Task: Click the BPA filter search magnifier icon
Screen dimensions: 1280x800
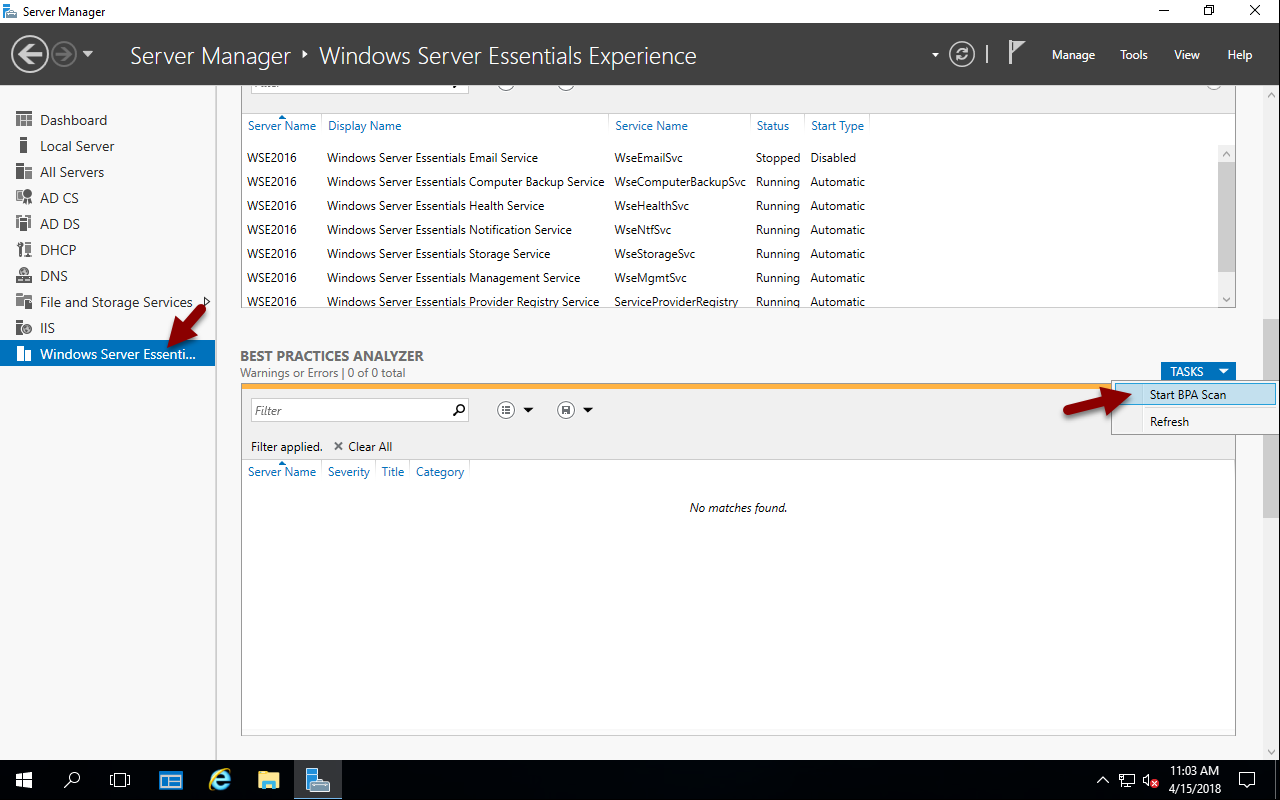Action: click(x=459, y=410)
